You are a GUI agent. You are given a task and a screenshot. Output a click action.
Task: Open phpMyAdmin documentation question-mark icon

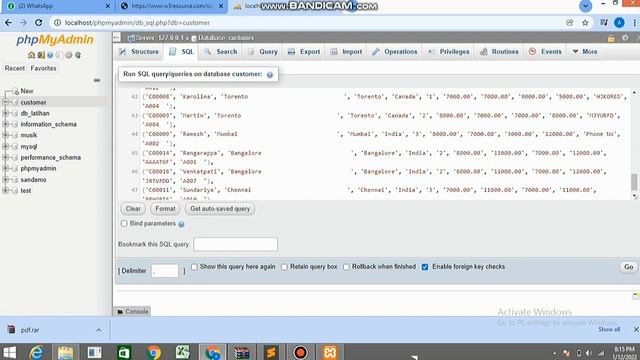pos(50,55)
